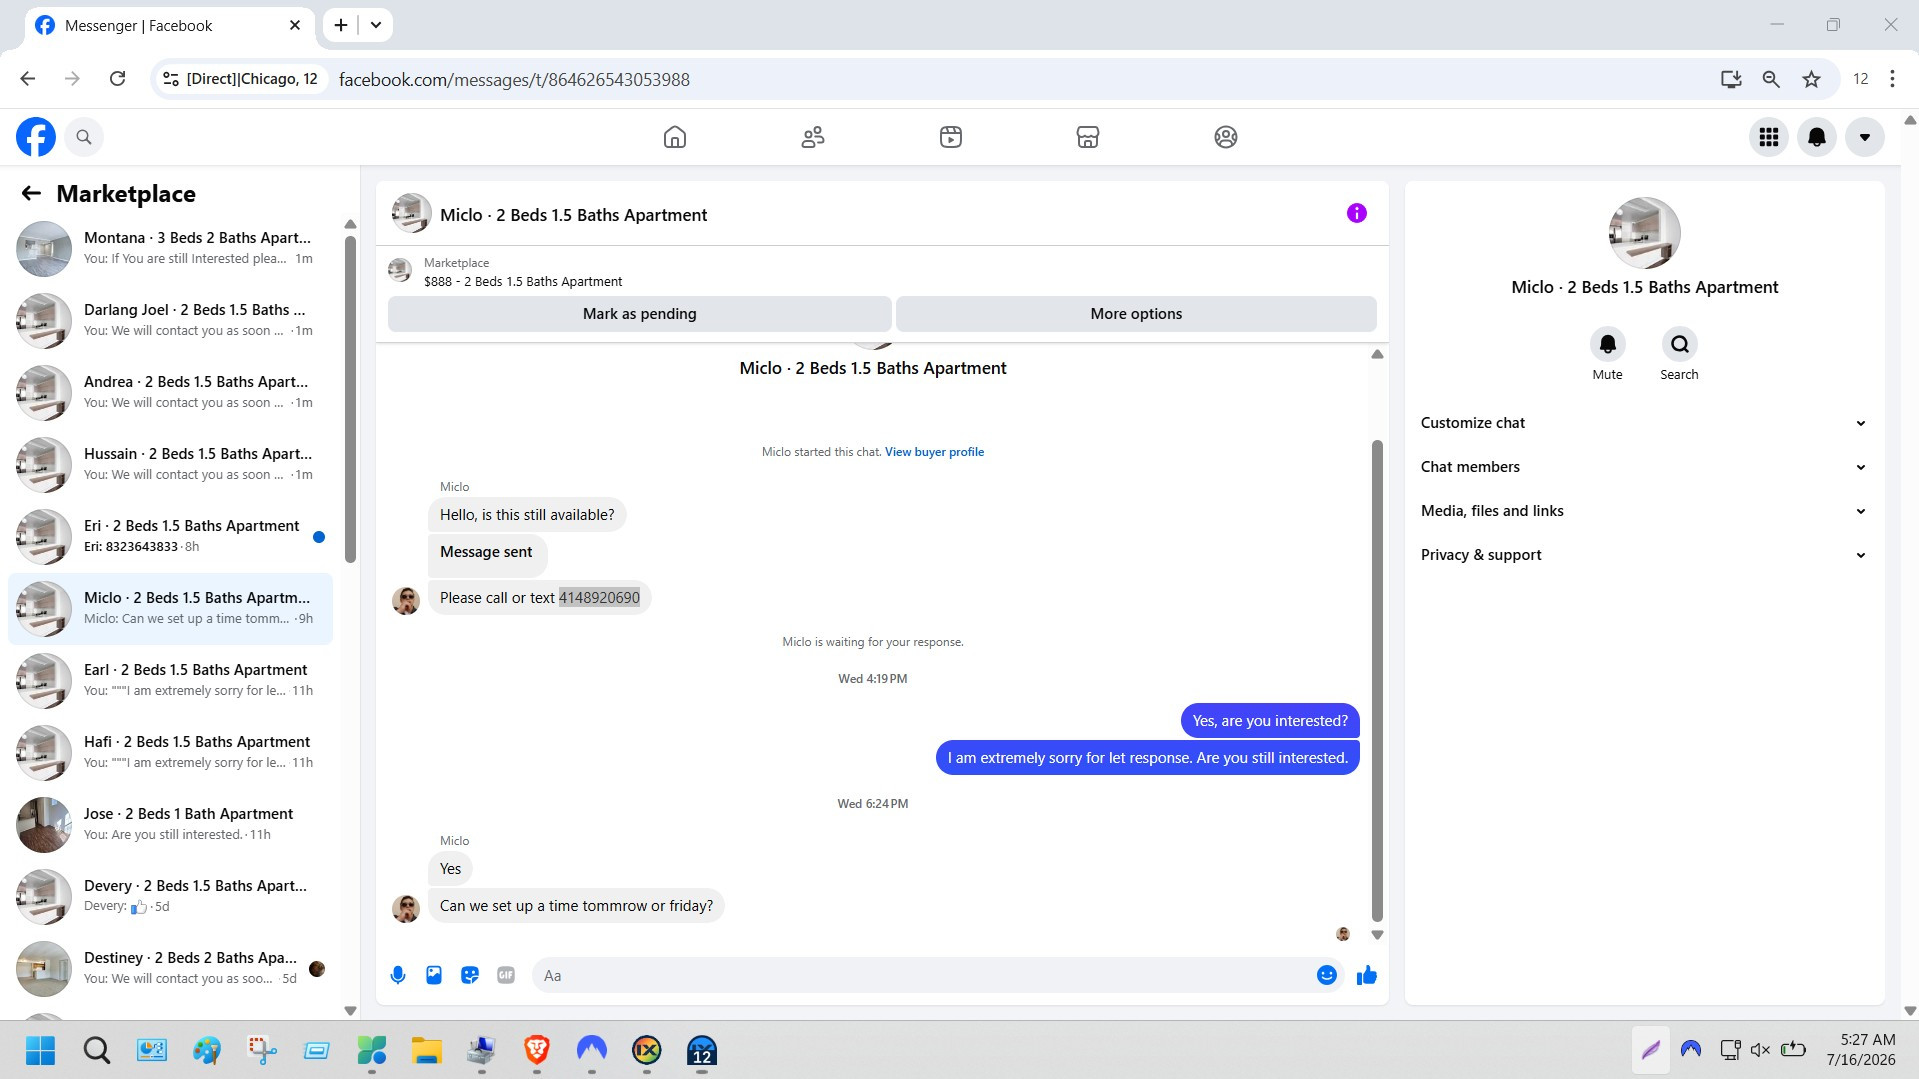Click the chat messages scrollbar
The image size is (1919, 1079).
[x=1377, y=680]
